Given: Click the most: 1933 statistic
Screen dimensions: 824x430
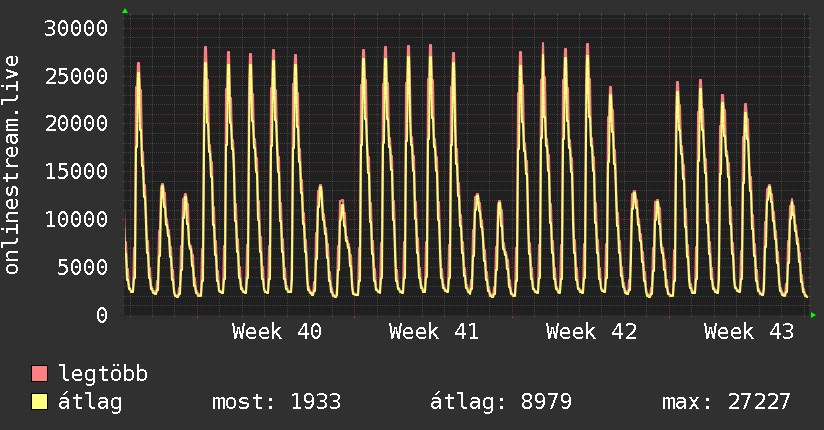Looking at the screenshot, I should pyautogui.click(x=276, y=402).
